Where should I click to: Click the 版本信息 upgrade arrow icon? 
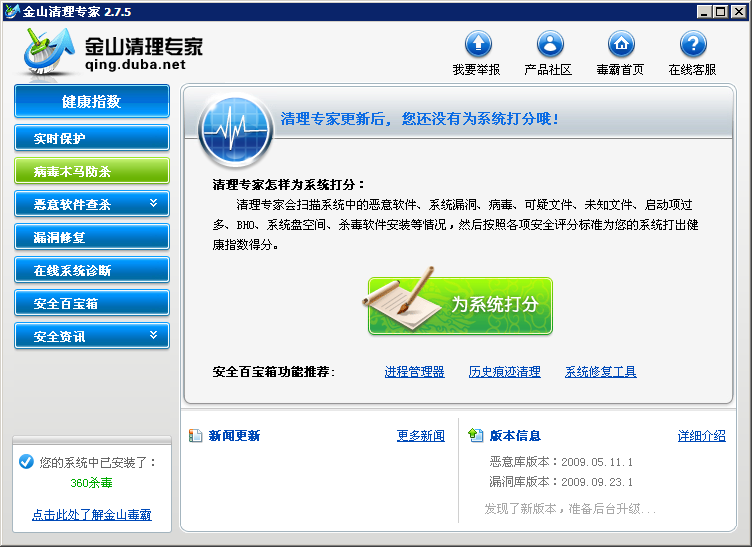475,435
